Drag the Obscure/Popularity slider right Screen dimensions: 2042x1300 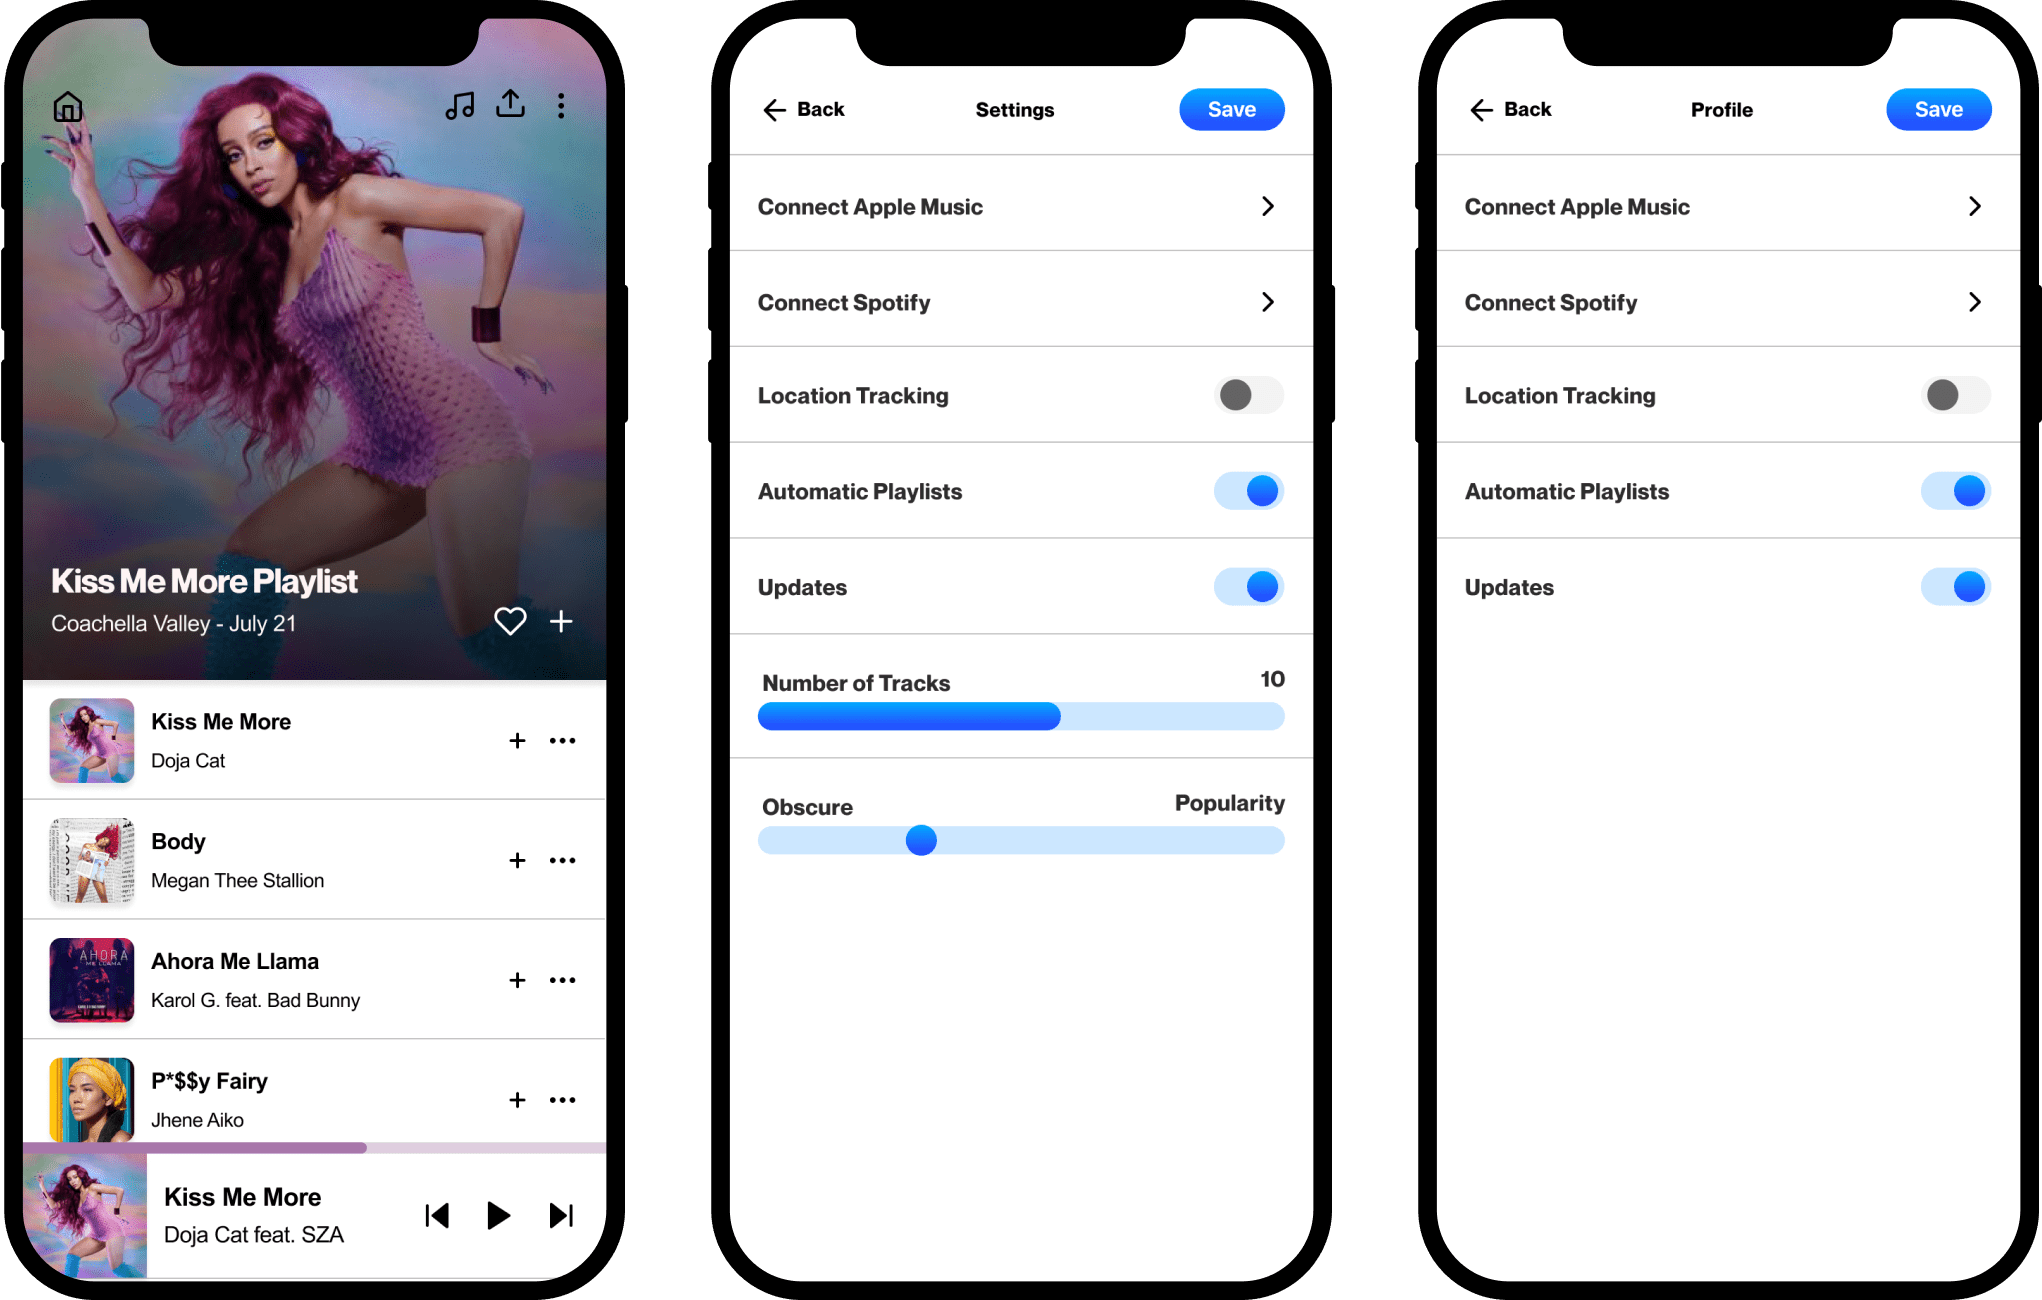coord(920,841)
